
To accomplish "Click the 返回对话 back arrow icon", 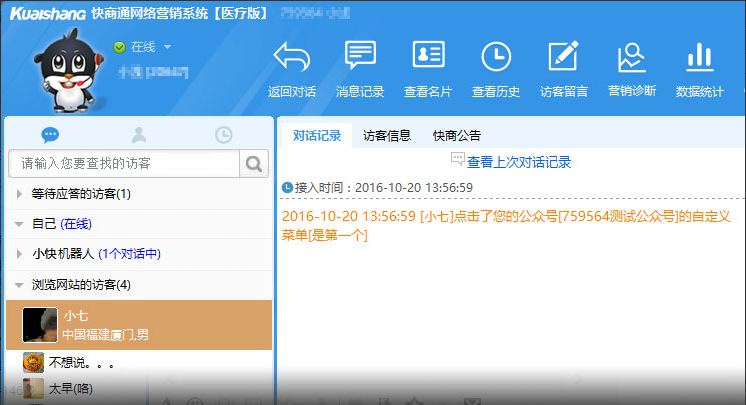I will click(x=291, y=58).
